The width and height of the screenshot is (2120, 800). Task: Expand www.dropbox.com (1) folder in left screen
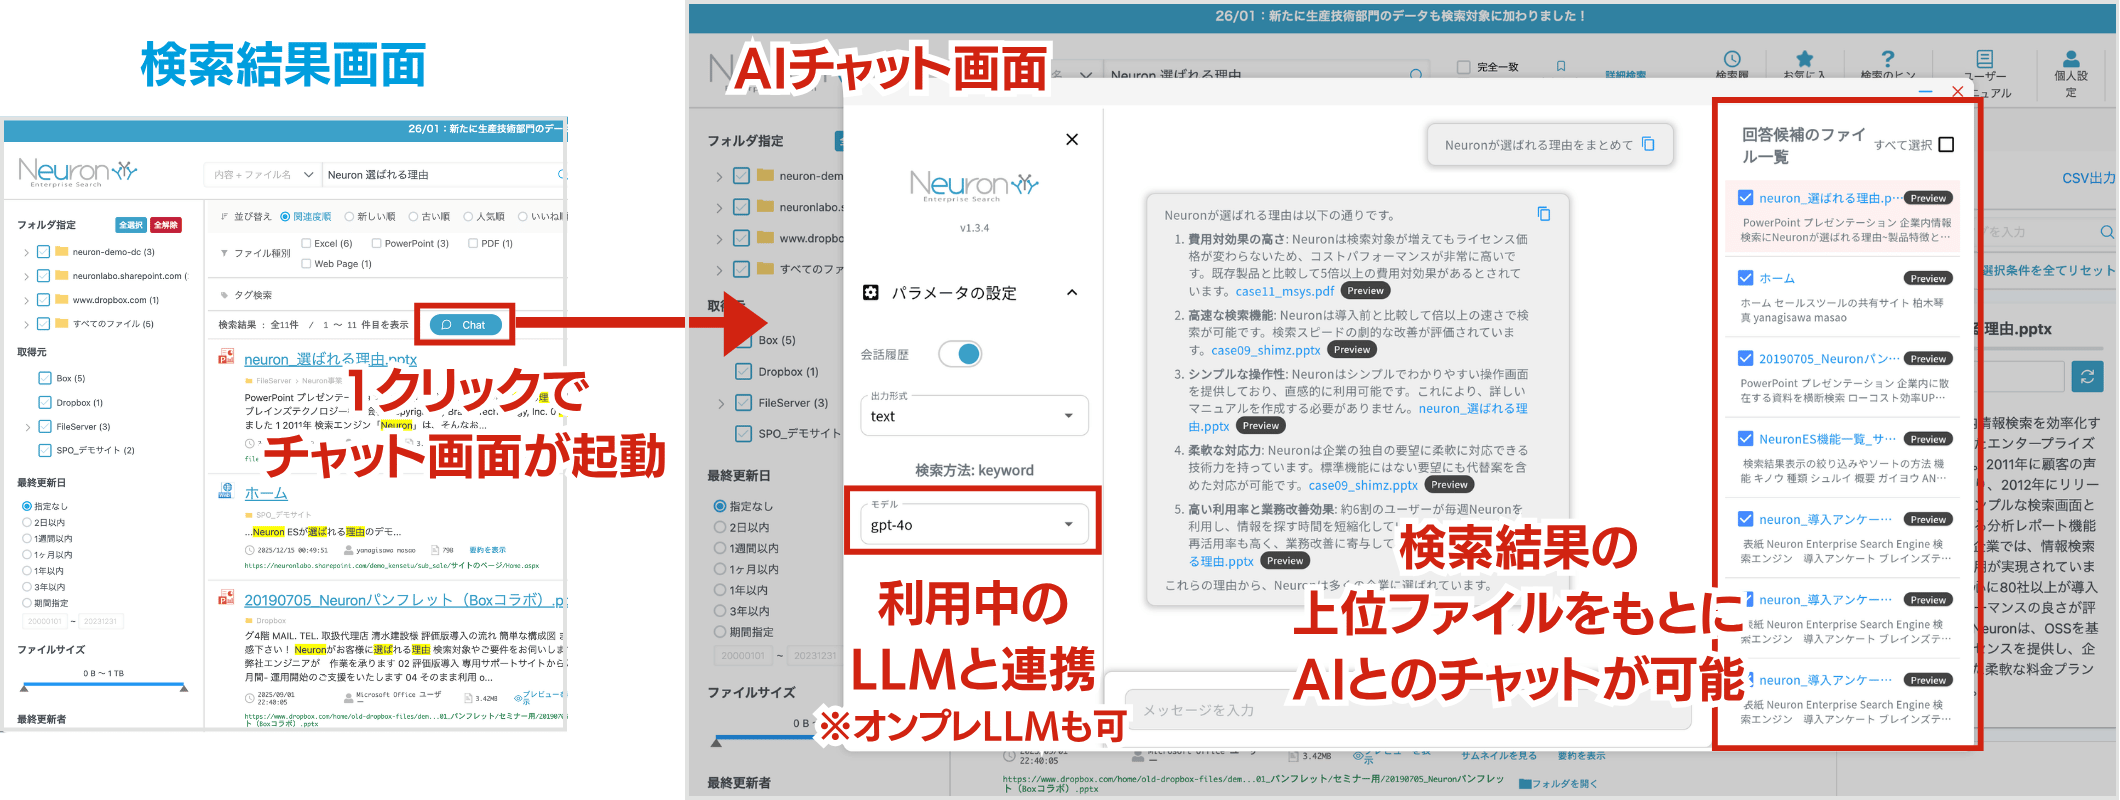click(x=26, y=300)
